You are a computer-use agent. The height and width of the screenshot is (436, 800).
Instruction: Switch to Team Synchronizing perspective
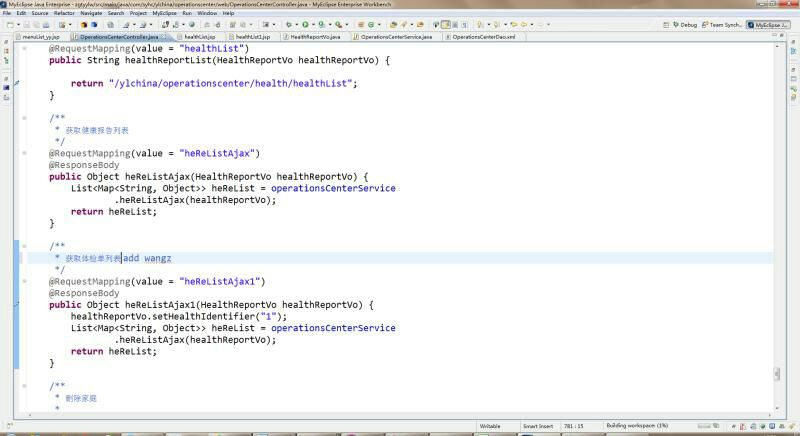click(722, 24)
